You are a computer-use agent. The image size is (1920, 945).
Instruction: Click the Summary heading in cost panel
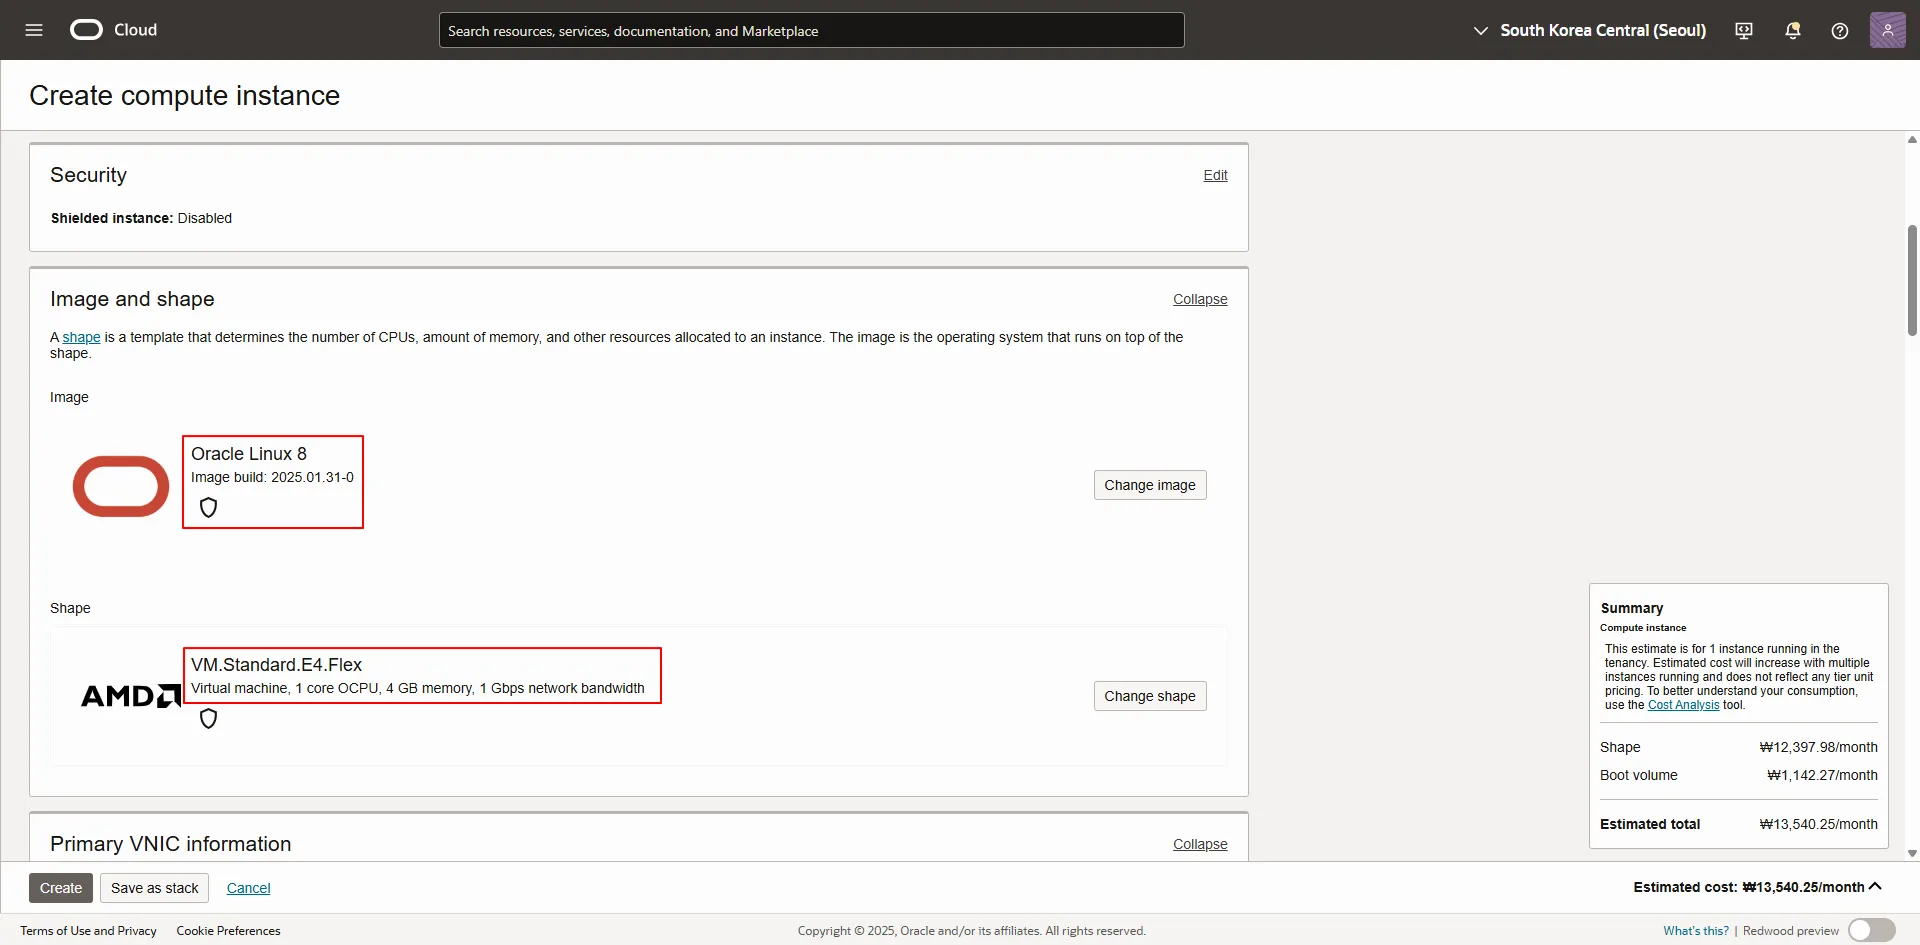click(x=1632, y=608)
